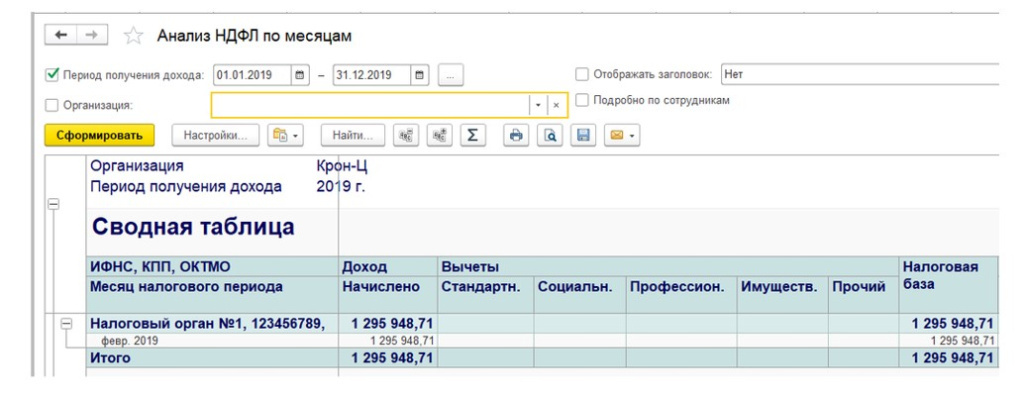The height and width of the screenshot is (400, 1024).
Task: Open send by email dropdown
Action: pos(622,135)
